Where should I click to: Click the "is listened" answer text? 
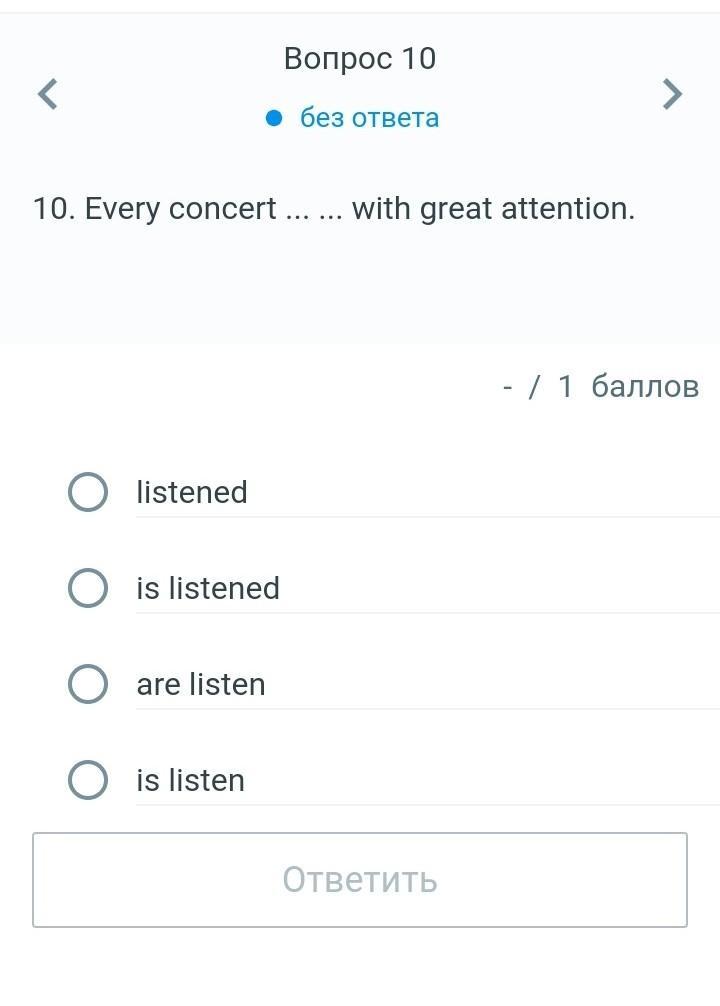tap(208, 588)
